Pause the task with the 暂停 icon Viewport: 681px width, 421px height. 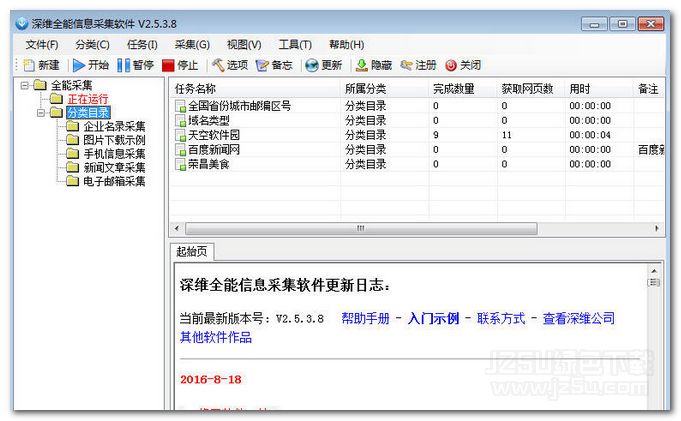click(x=123, y=65)
